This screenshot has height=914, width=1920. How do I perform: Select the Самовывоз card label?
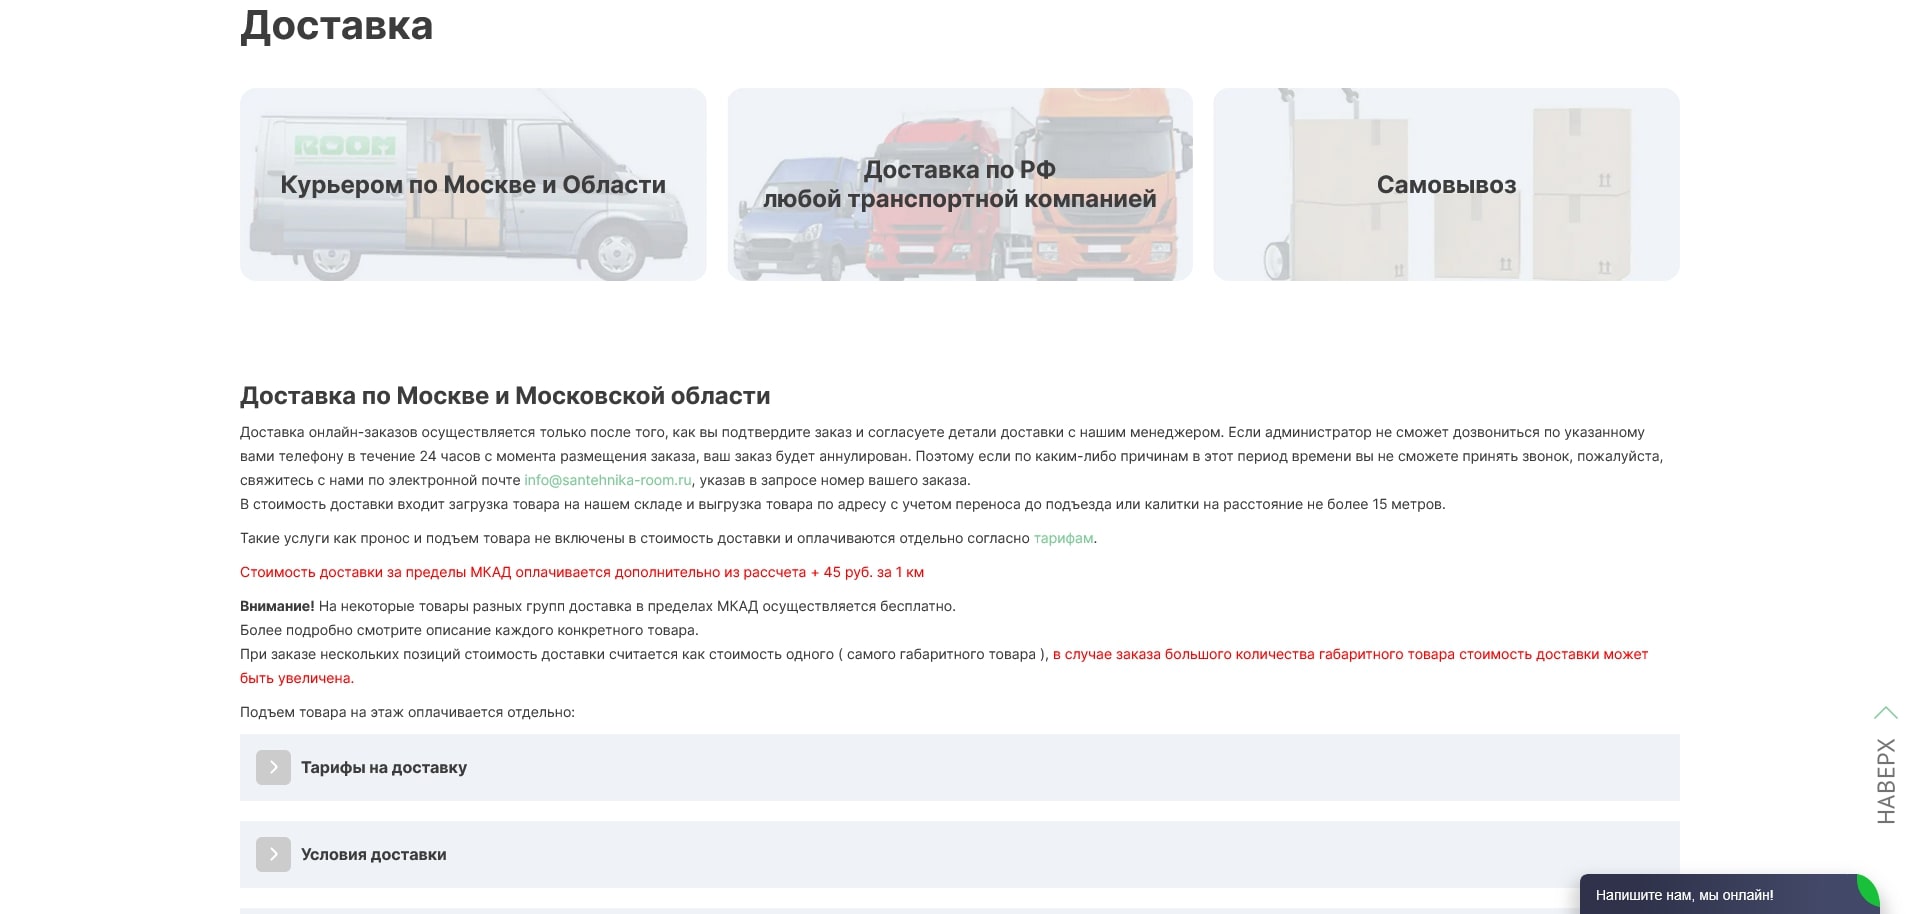click(1446, 185)
